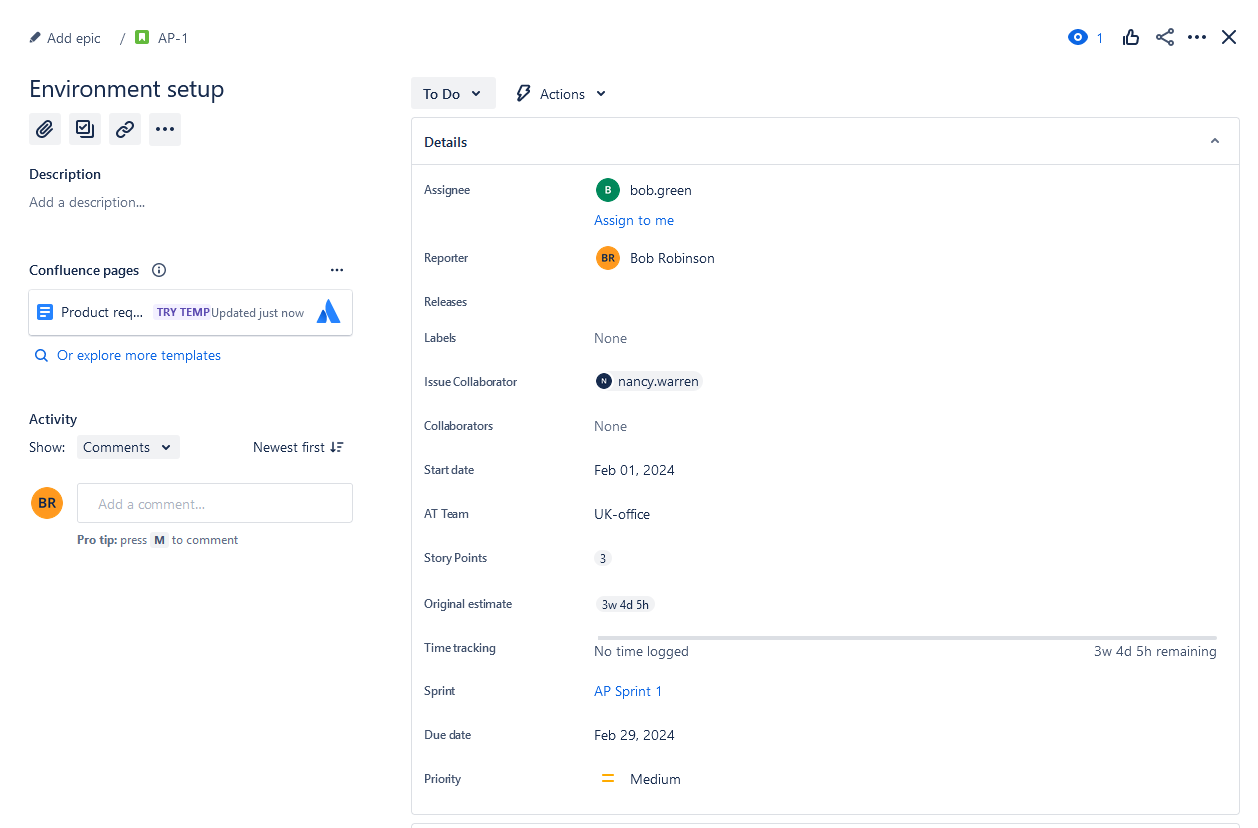Click the time tracking progress bar

(905, 636)
